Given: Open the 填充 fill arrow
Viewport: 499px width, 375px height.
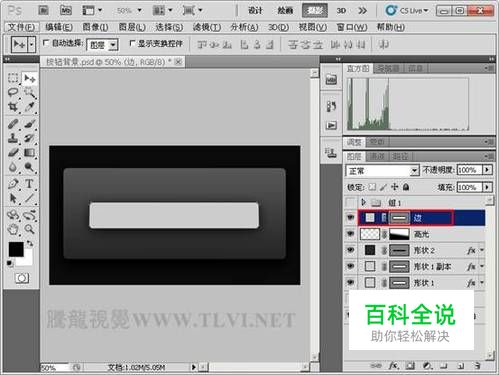Looking at the screenshot, I should pos(487,187).
